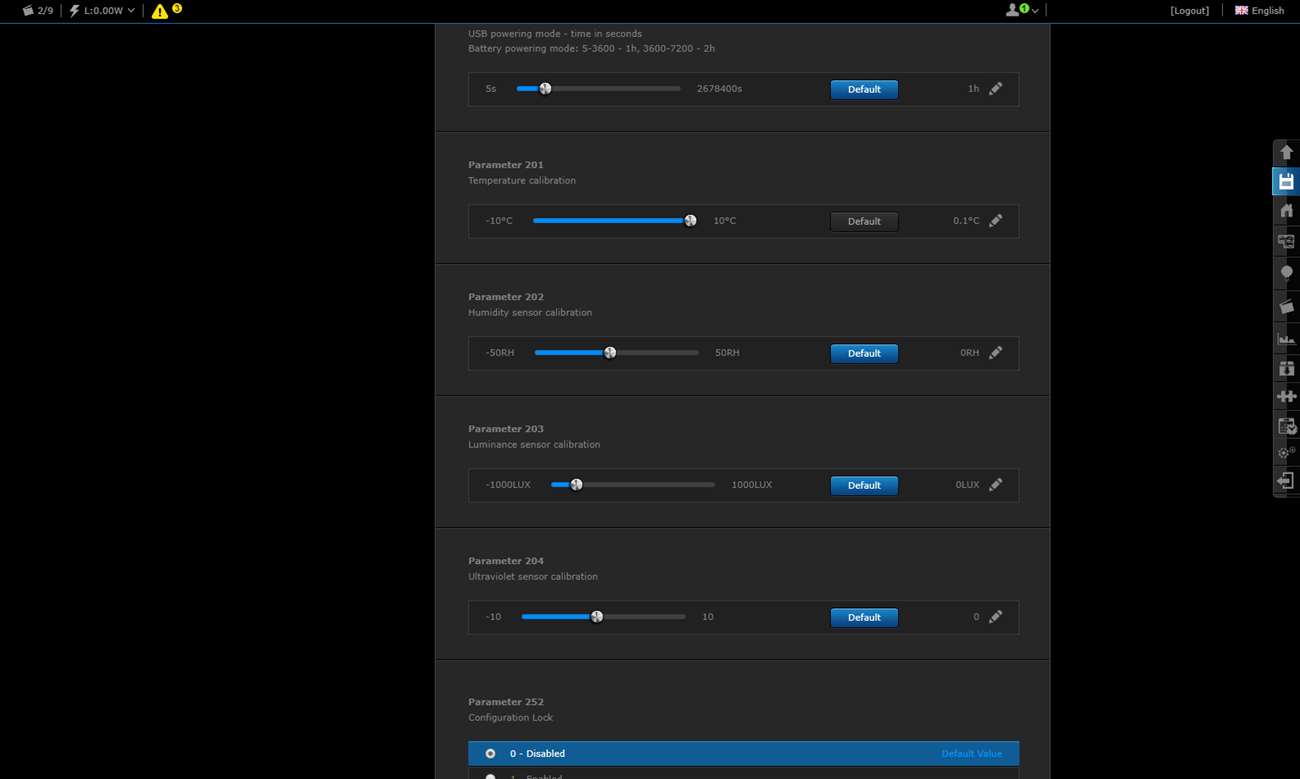Open the light bulb sidebar icon
Screen dimensions: 1300x779
coord(1286,272)
